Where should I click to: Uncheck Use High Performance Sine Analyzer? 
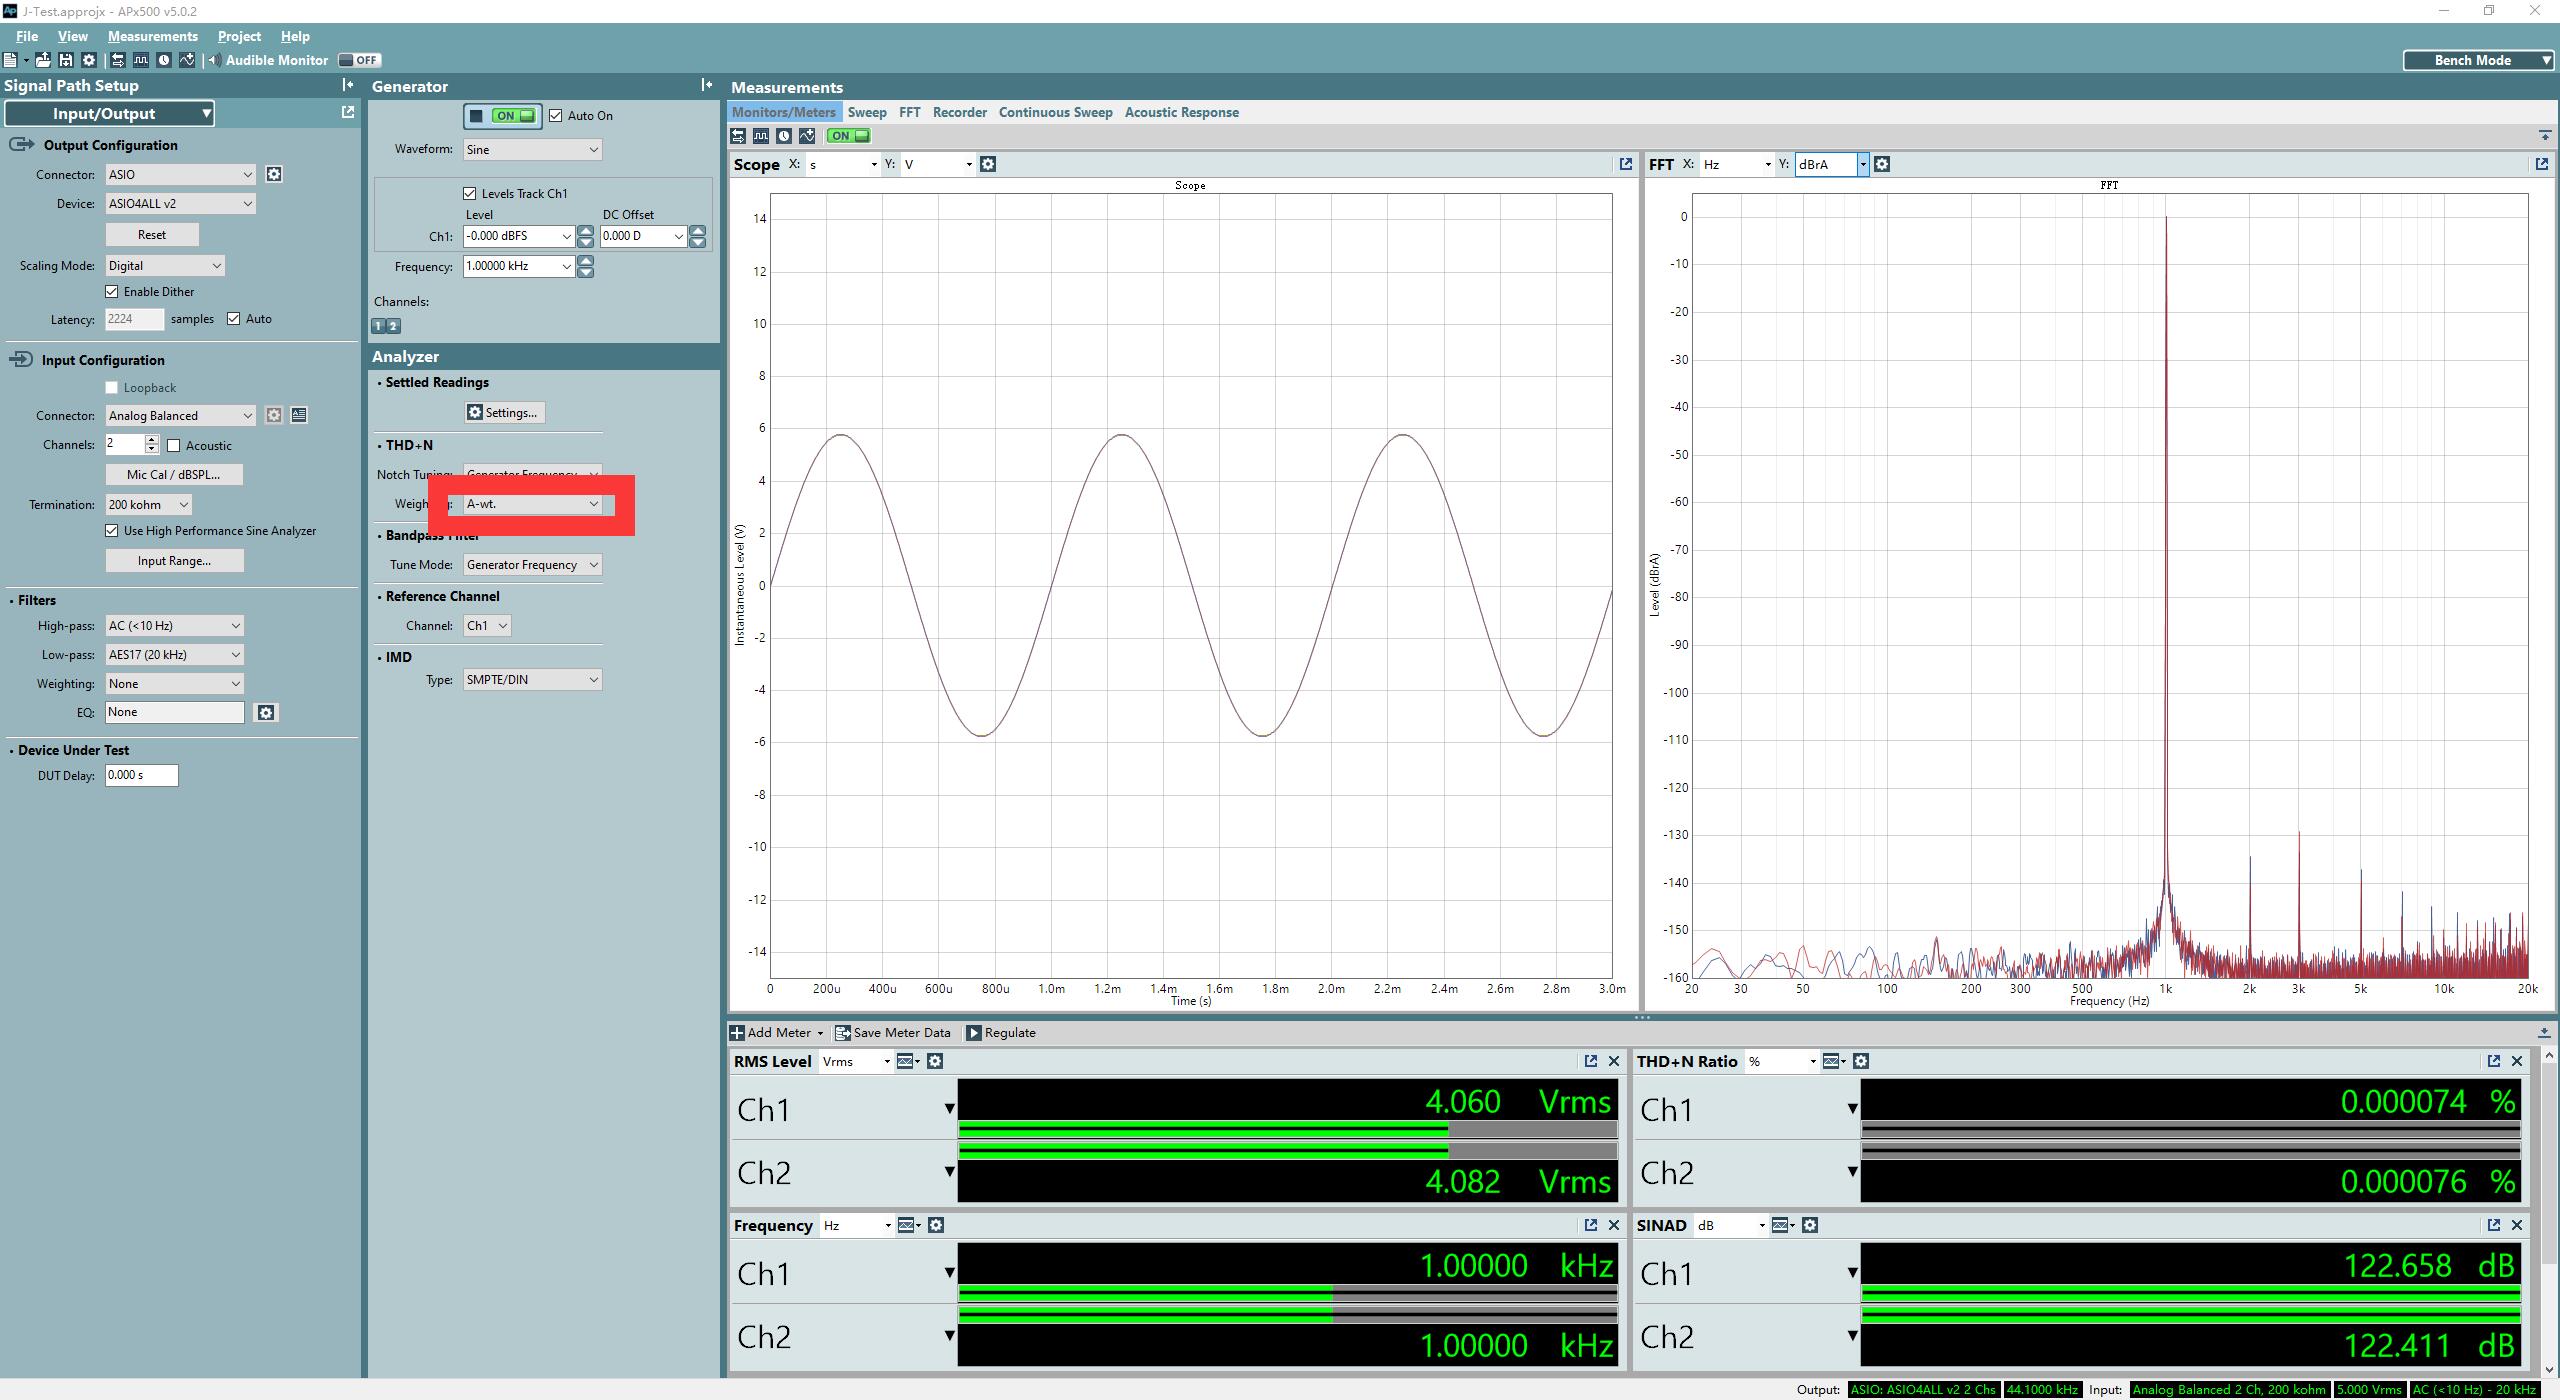(x=112, y=531)
